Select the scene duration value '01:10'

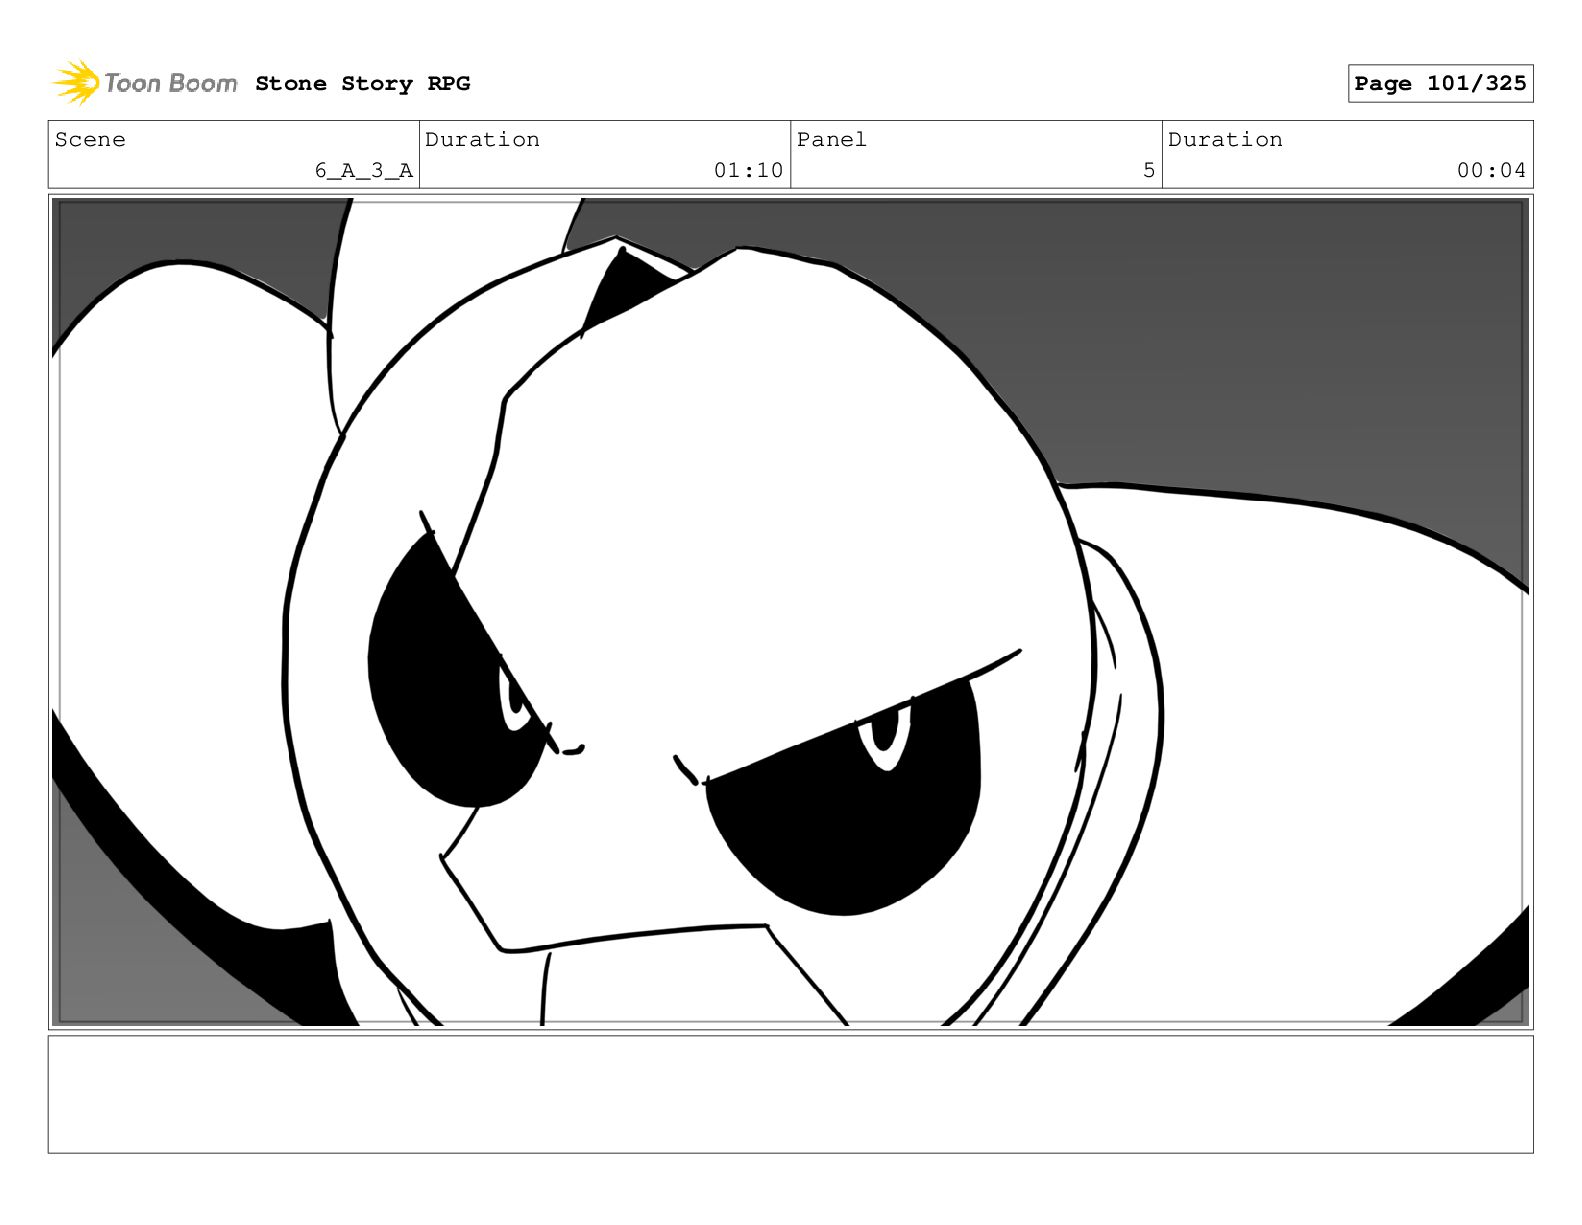(x=748, y=171)
